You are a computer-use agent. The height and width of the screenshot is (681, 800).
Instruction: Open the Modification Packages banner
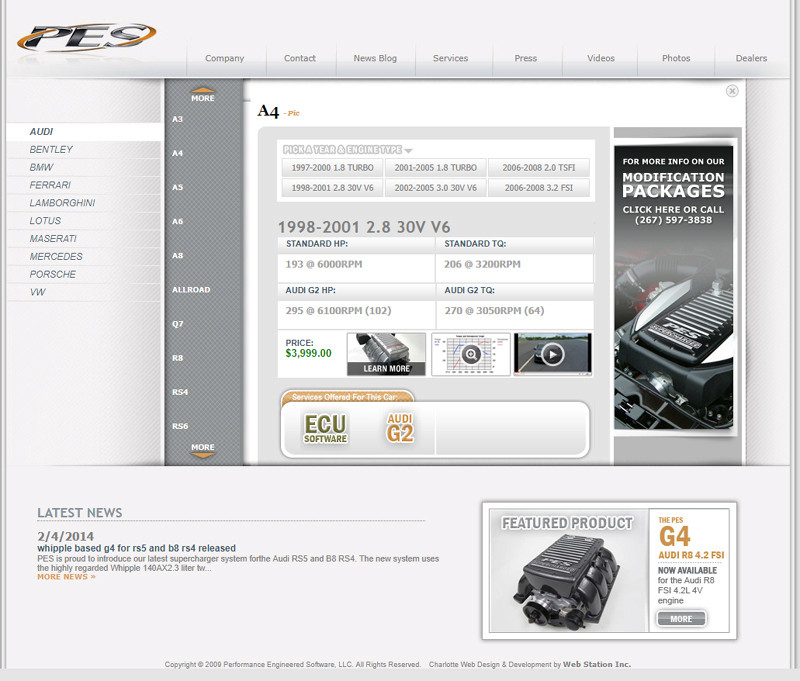673,287
